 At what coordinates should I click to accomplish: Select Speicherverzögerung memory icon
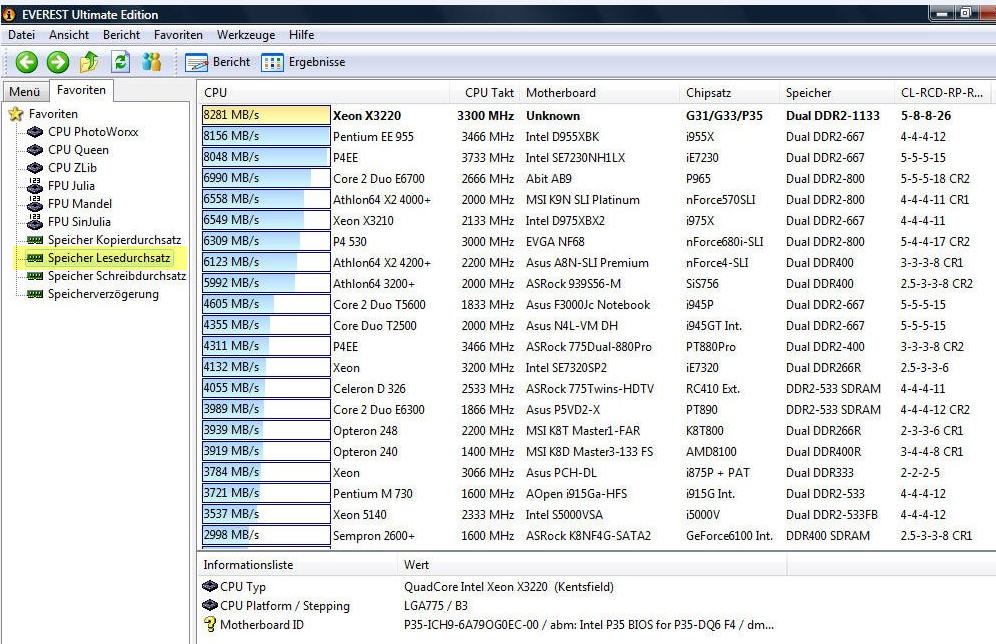pyautogui.click(x=35, y=294)
